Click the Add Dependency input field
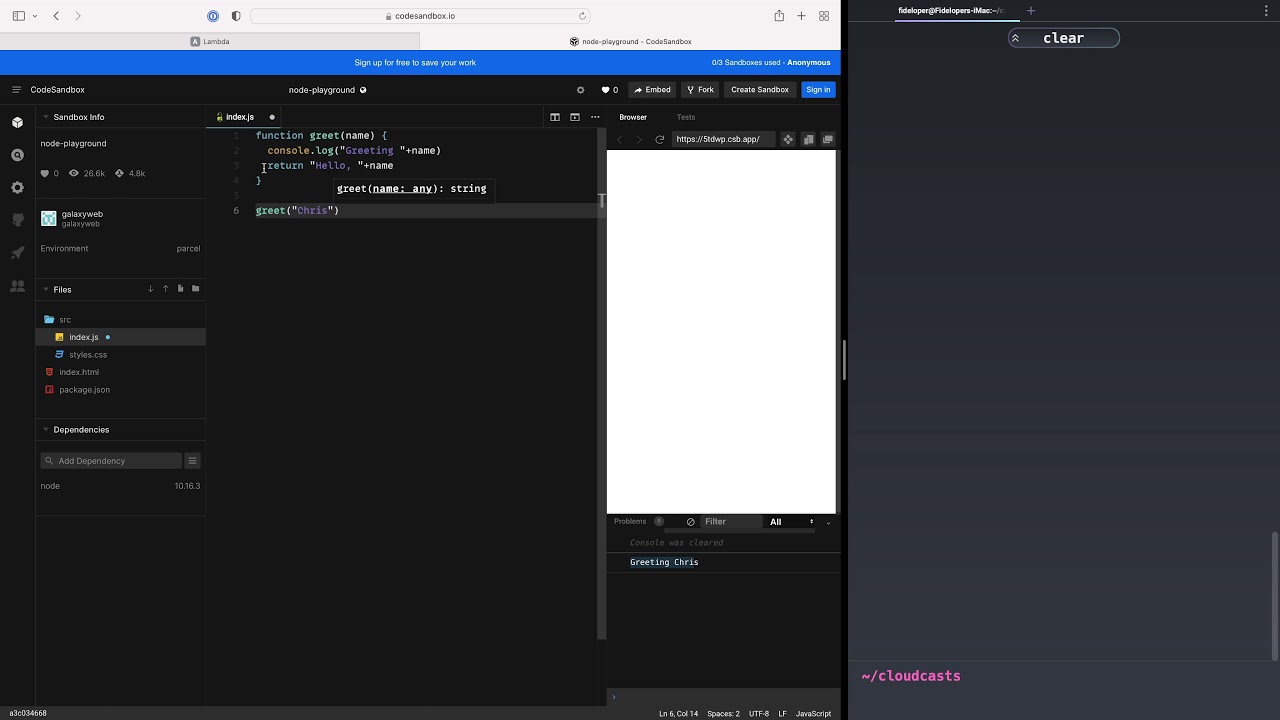1280x720 pixels. 111,461
